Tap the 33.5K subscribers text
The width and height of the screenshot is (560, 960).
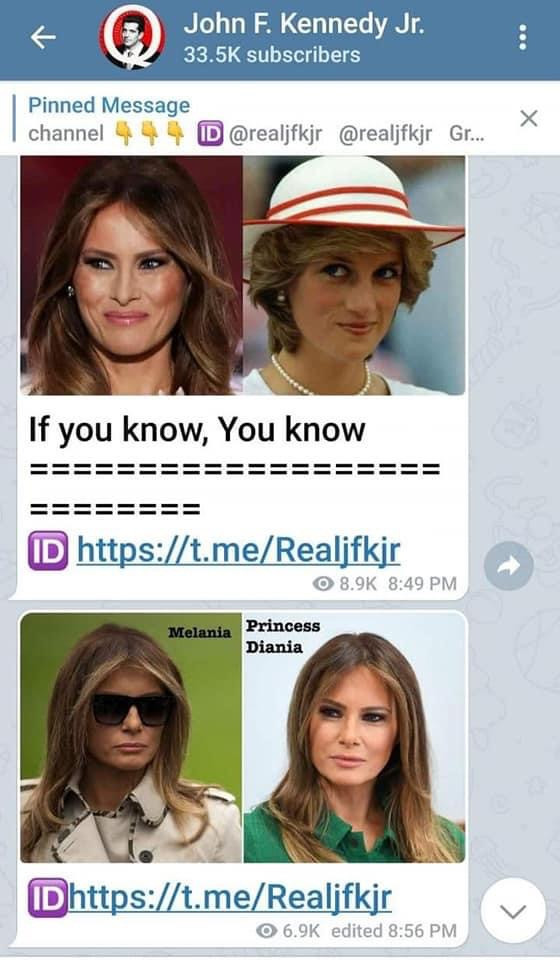point(272,55)
